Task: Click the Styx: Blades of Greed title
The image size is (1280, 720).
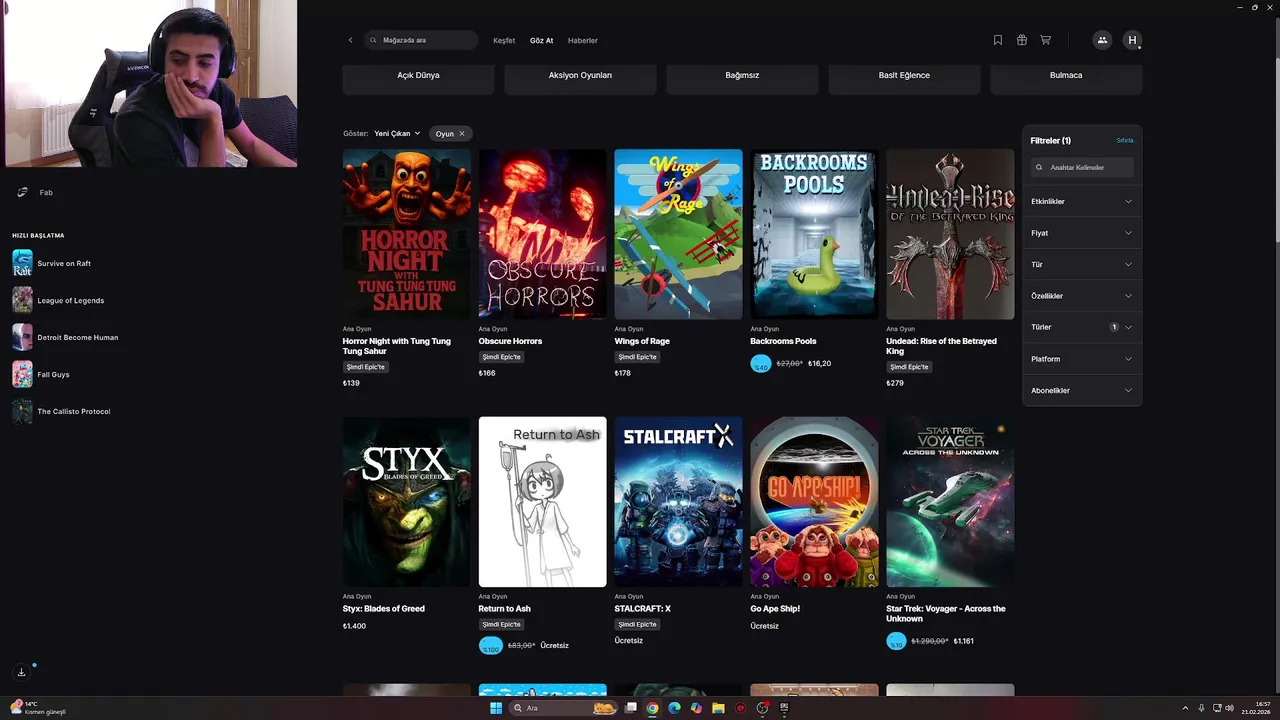Action: 383,609
